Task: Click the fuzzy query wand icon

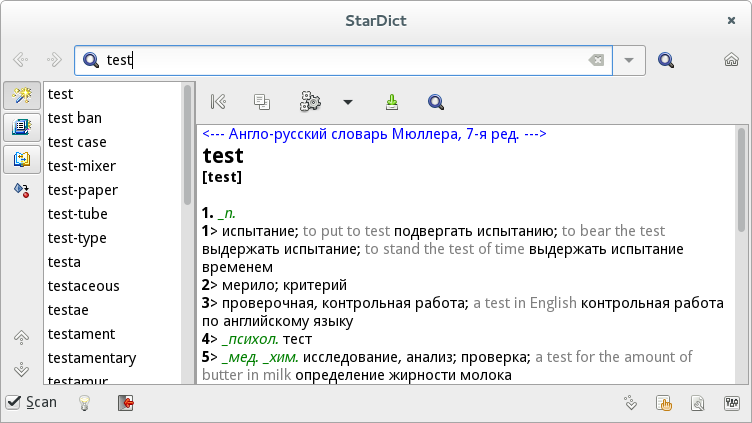Action: [x=19, y=95]
